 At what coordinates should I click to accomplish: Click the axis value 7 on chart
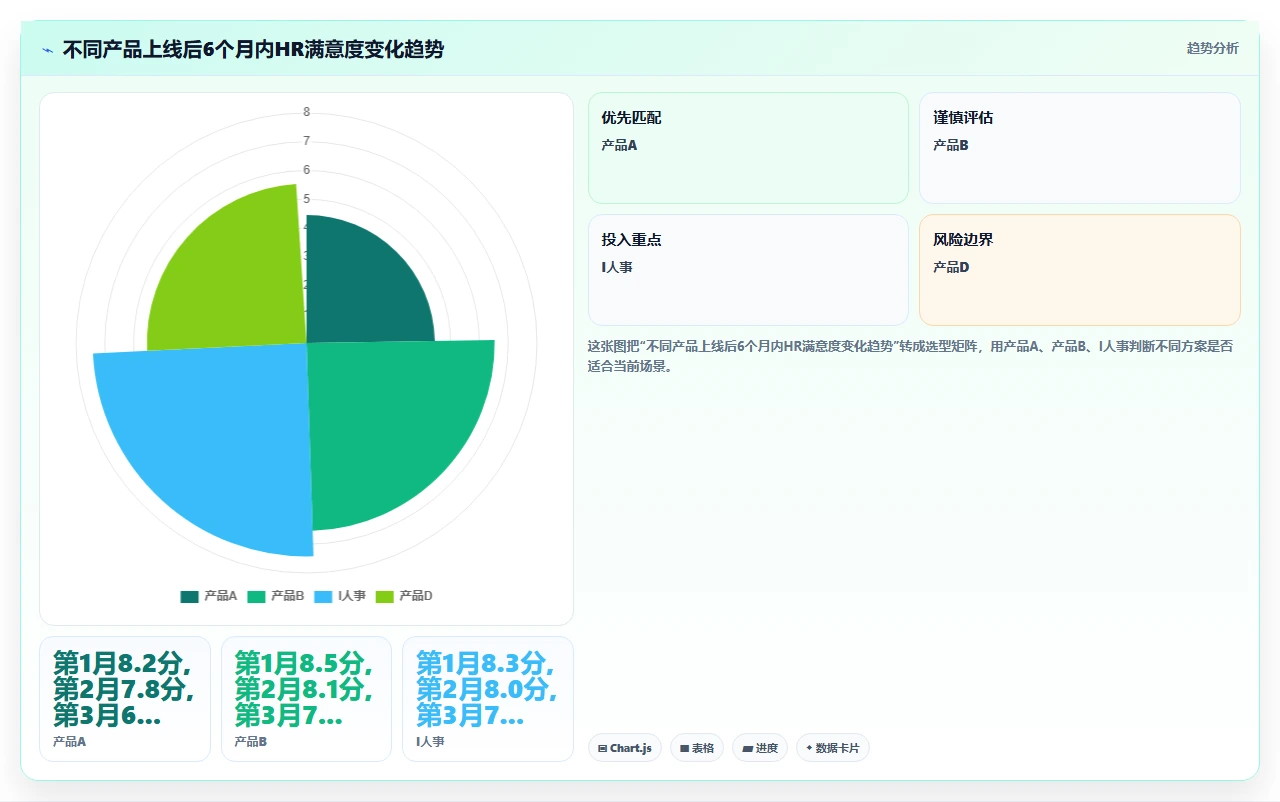307,141
